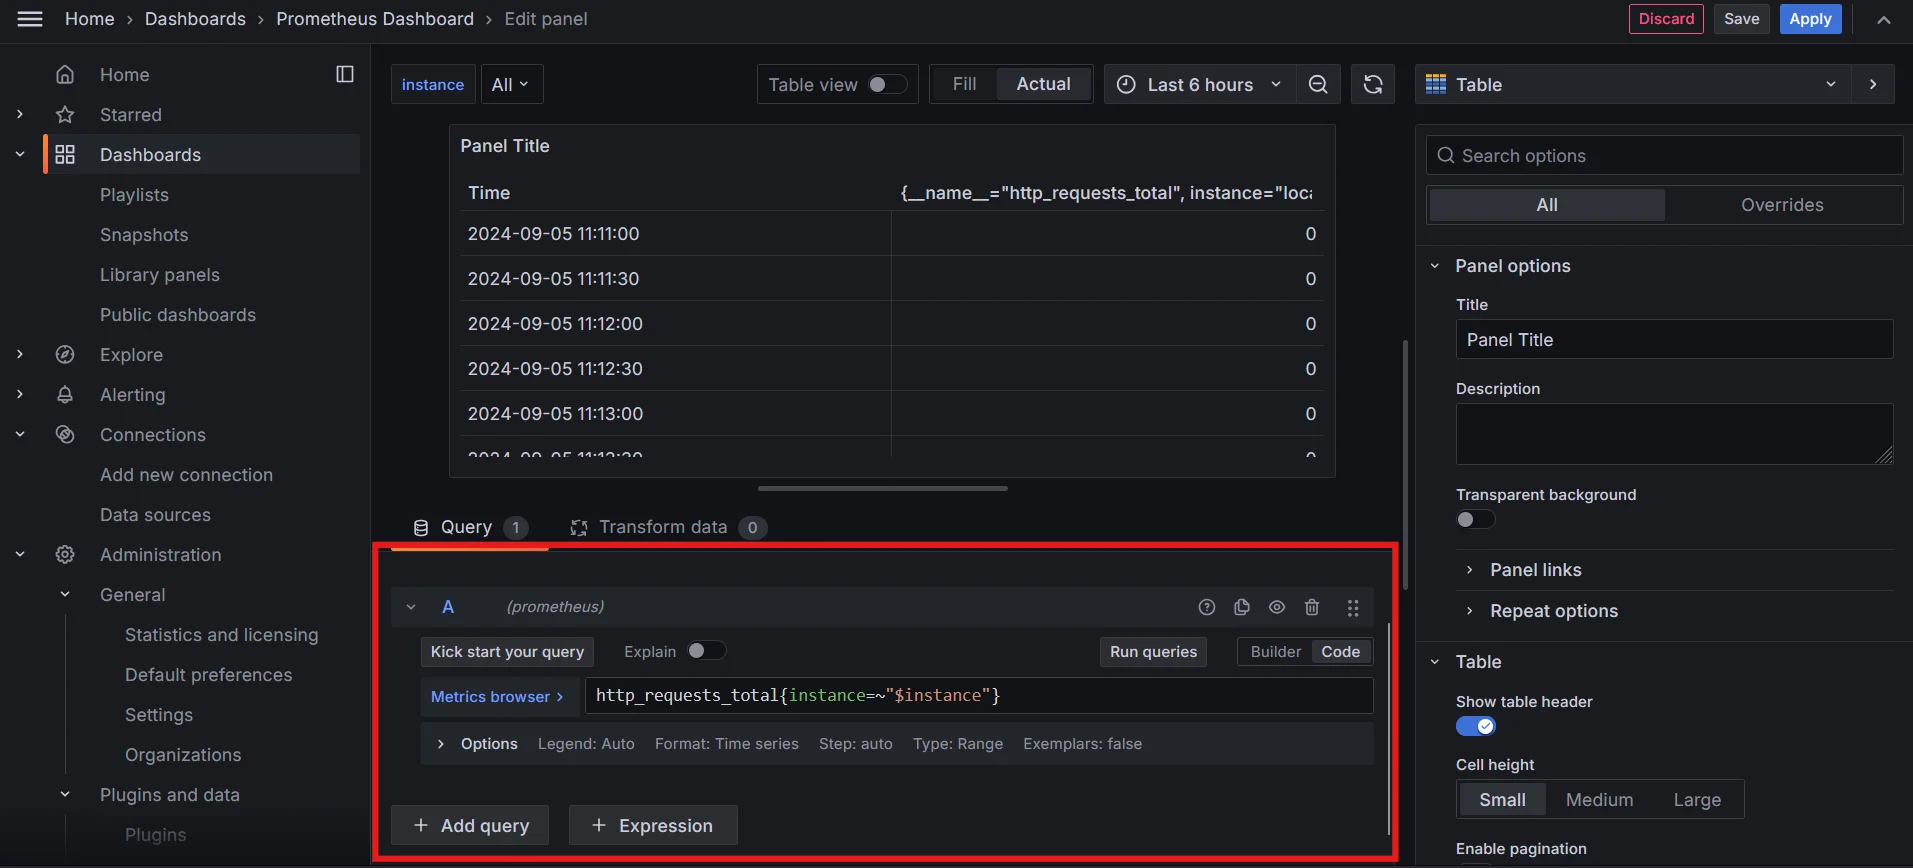
Task: Switch to Transform data tab
Action: pyautogui.click(x=667, y=527)
